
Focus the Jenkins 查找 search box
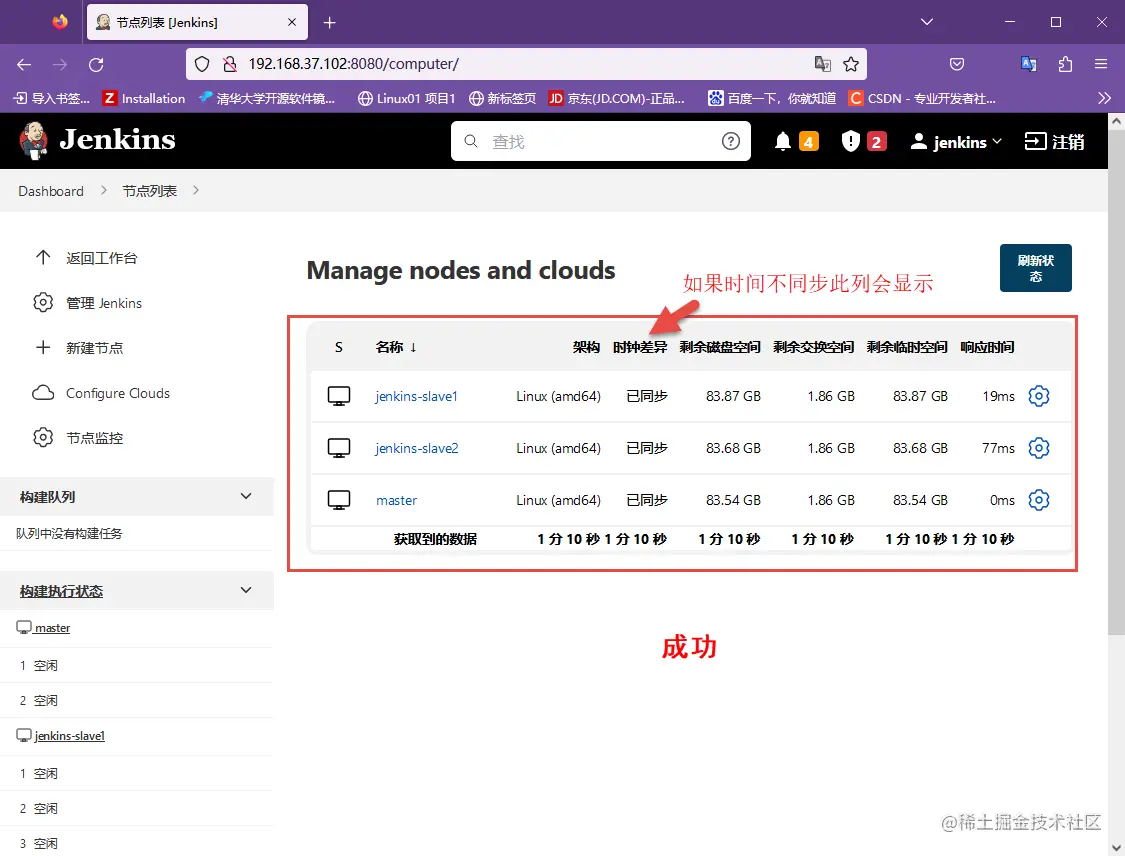click(601, 141)
